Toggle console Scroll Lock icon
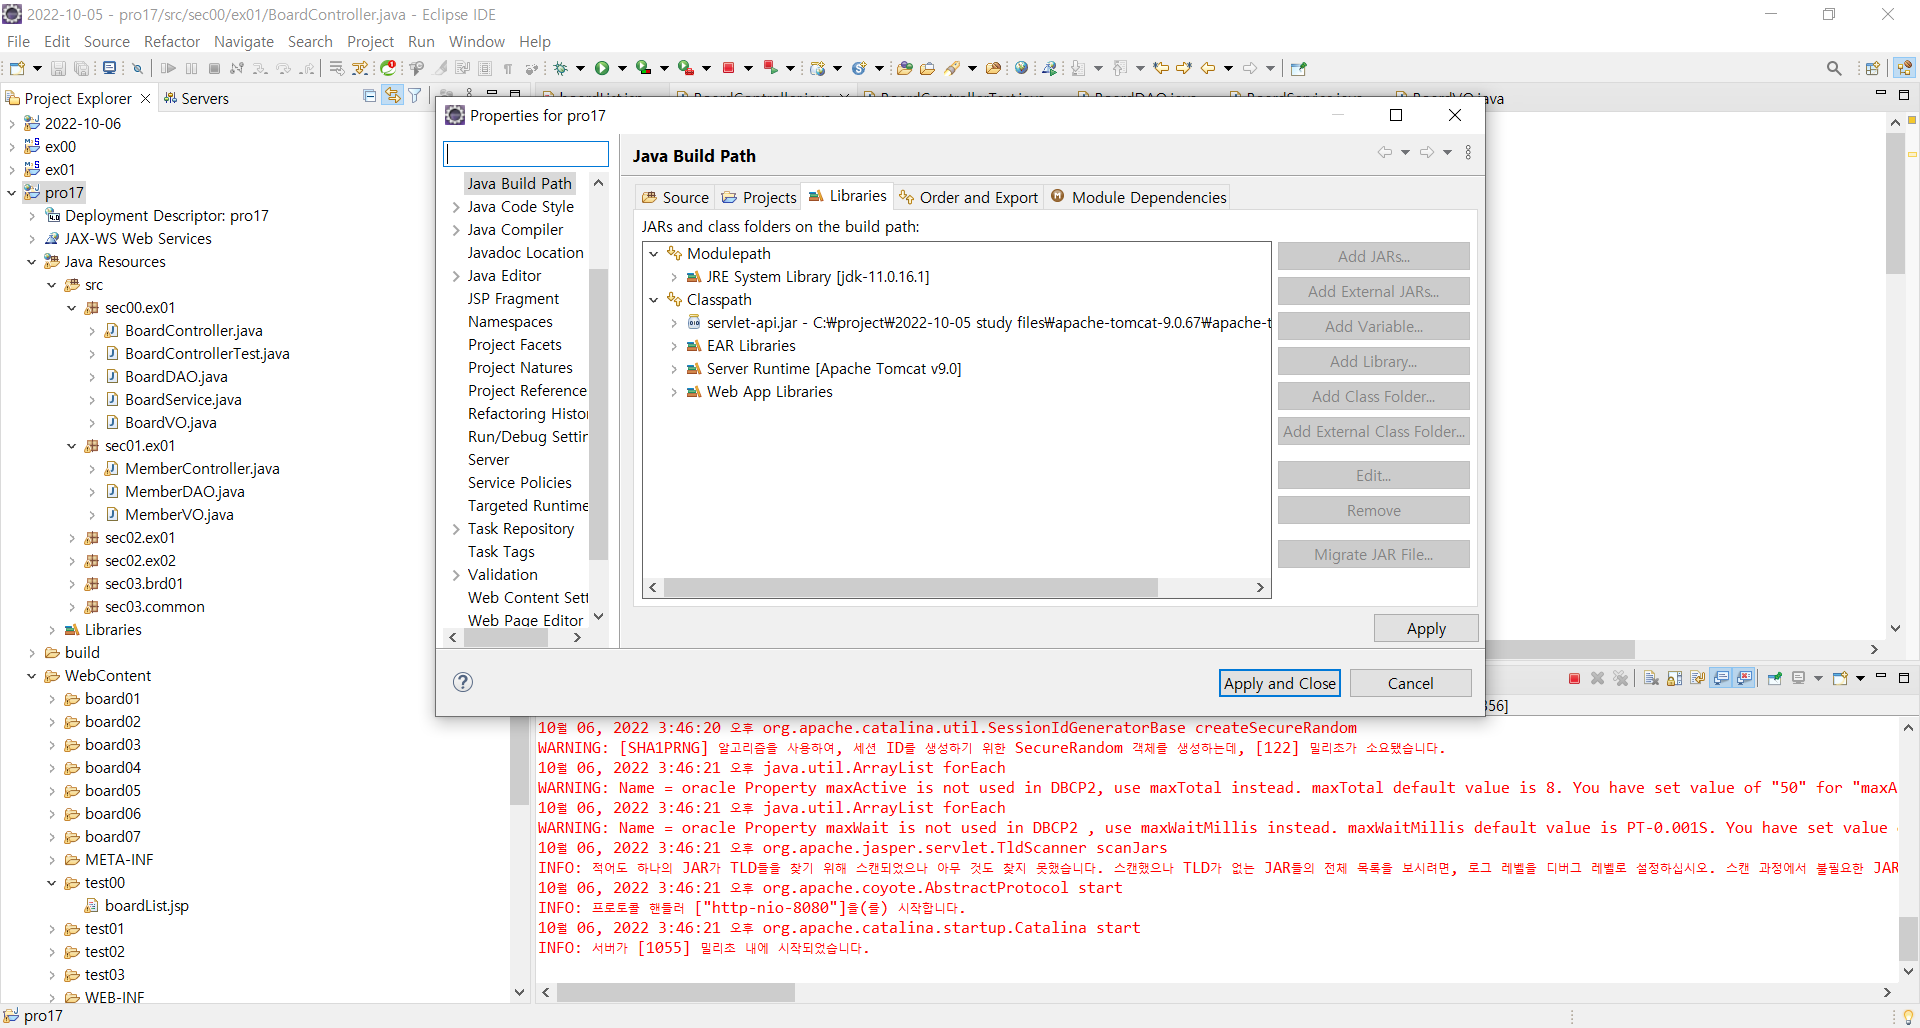Screen dimensions: 1920x1028 (x=1675, y=678)
